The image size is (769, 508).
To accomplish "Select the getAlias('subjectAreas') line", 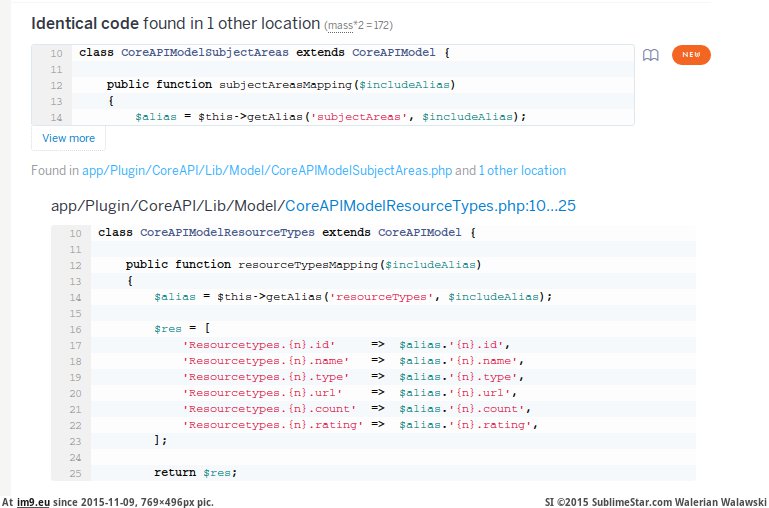I will pyautogui.click(x=331, y=117).
